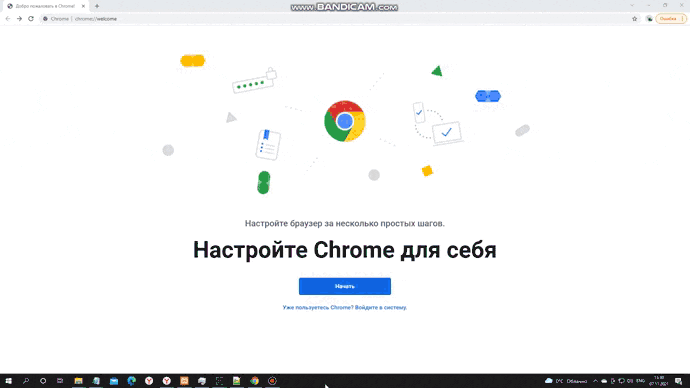Open the clock and date flyout
Viewport: 690px width, 388px height.
coord(659,381)
